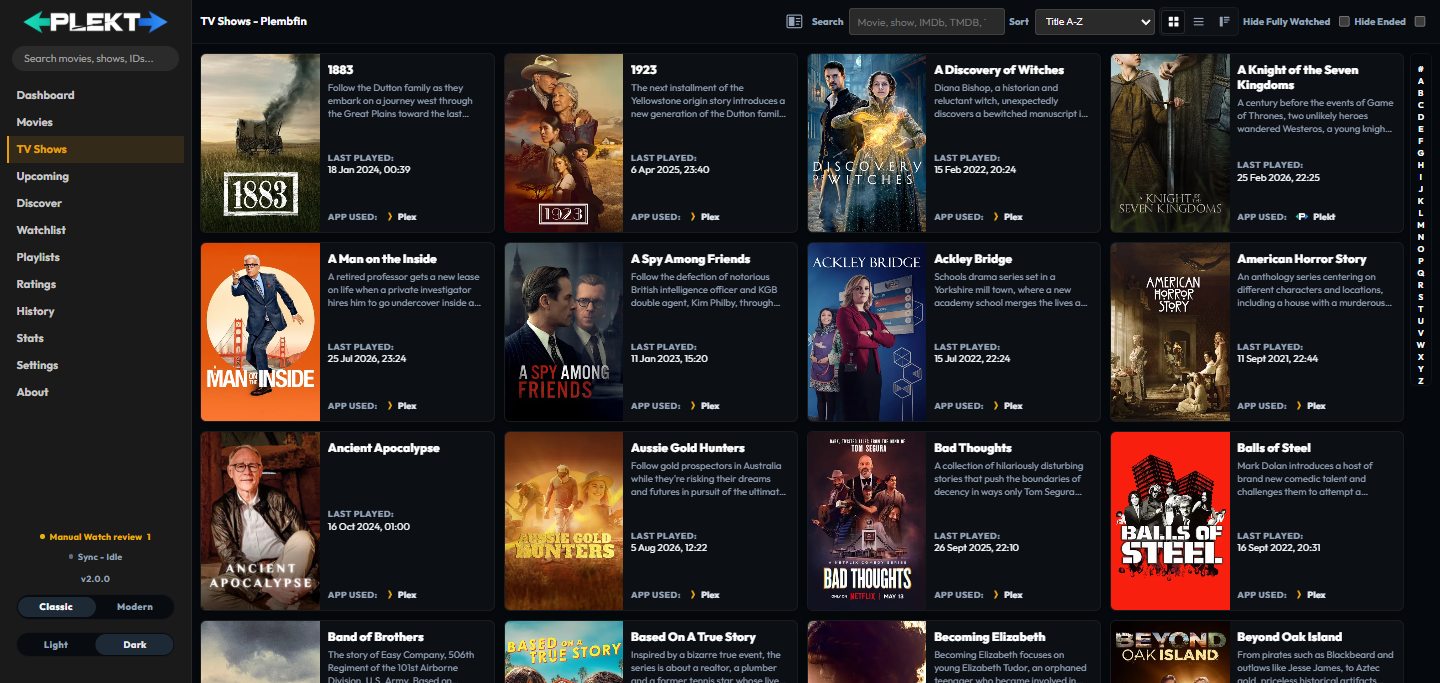The image size is (1440, 683).
Task: Open the Sort dropdown showing Title A-Z
Action: (x=1095, y=21)
